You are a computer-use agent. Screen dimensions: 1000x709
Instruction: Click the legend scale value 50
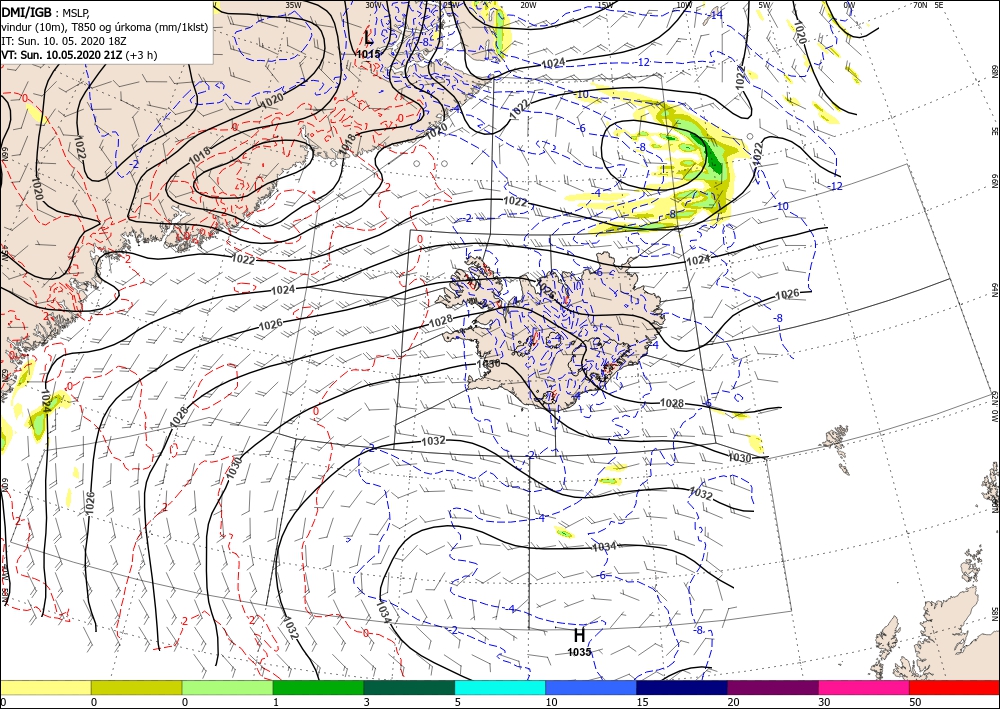click(915, 702)
